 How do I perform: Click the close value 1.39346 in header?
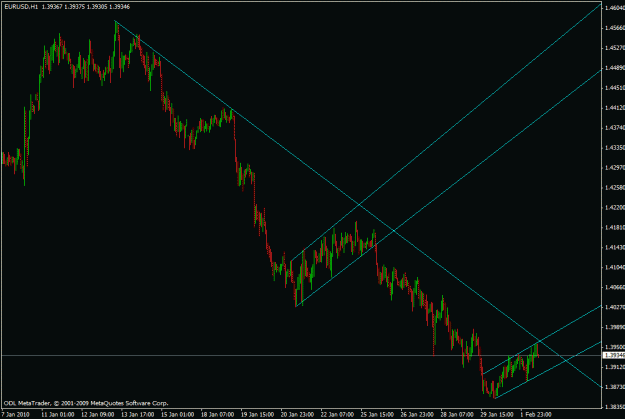[120, 7]
